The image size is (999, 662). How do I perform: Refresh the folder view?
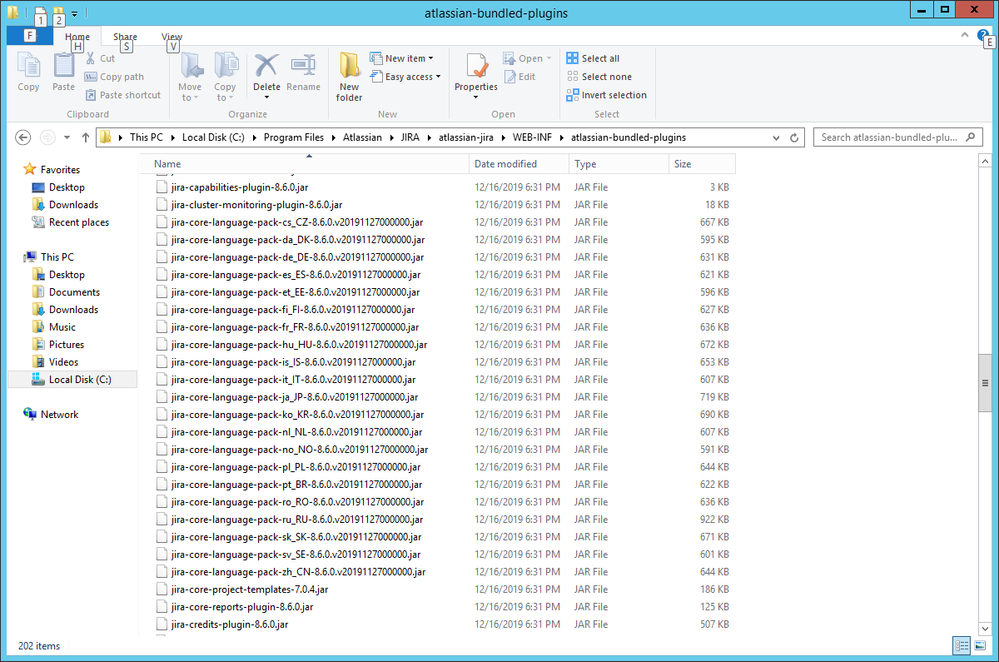[794, 138]
